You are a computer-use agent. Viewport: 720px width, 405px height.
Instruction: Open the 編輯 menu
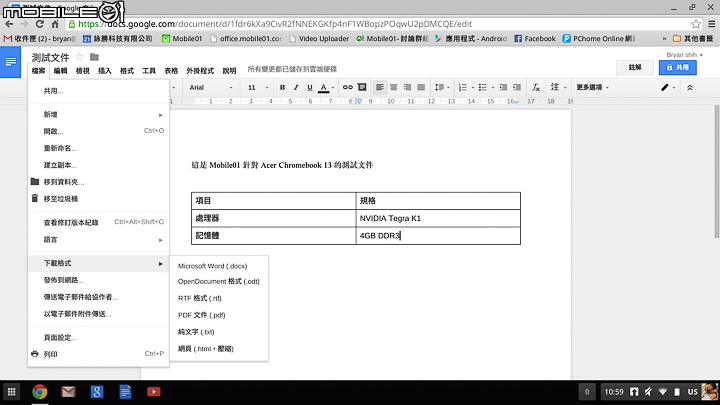(x=60, y=71)
